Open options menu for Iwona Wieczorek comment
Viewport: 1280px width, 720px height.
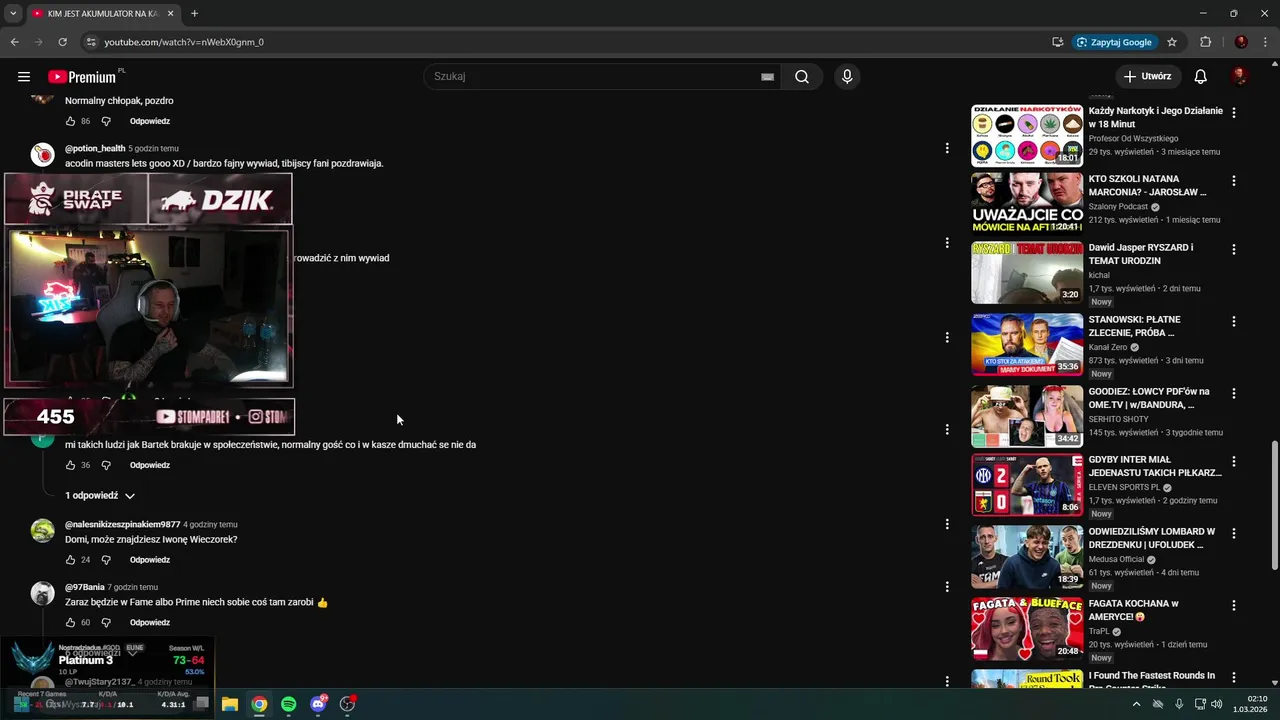pyautogui.click(x=947, y=524)
